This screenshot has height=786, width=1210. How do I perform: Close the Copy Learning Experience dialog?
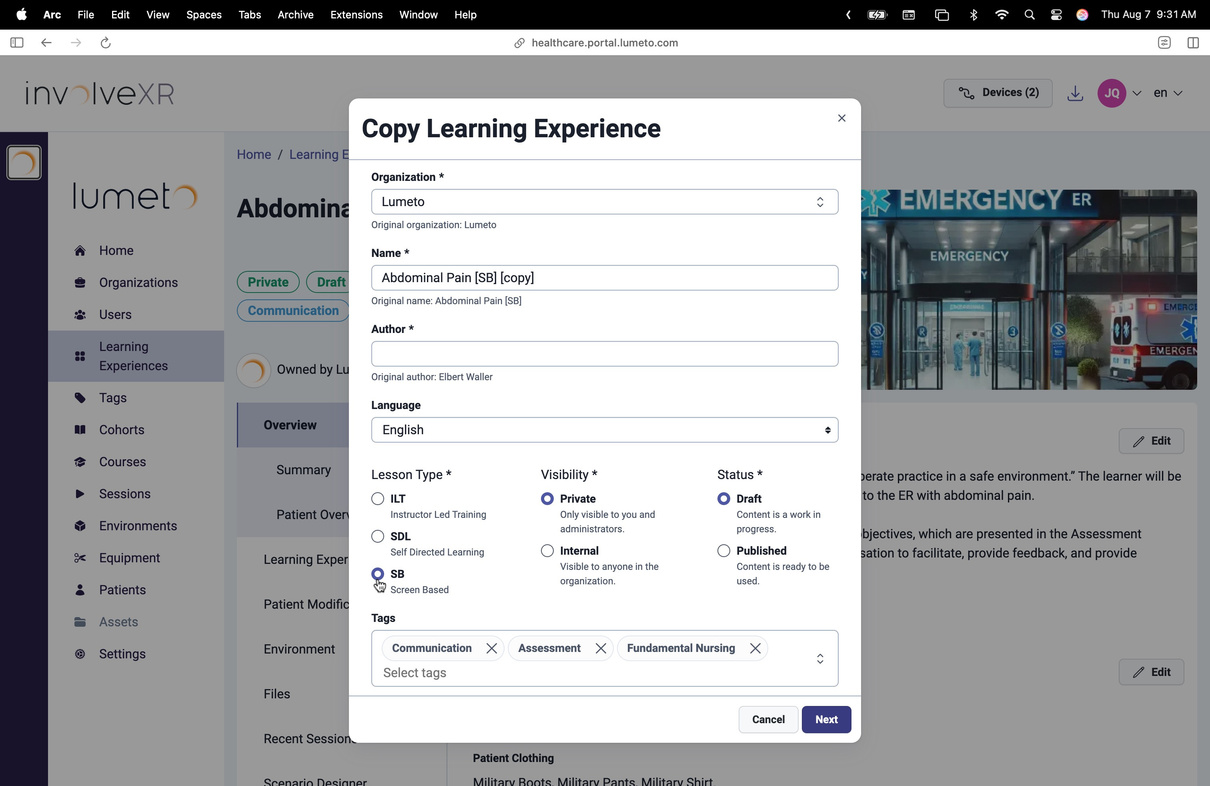coord(841,118)
